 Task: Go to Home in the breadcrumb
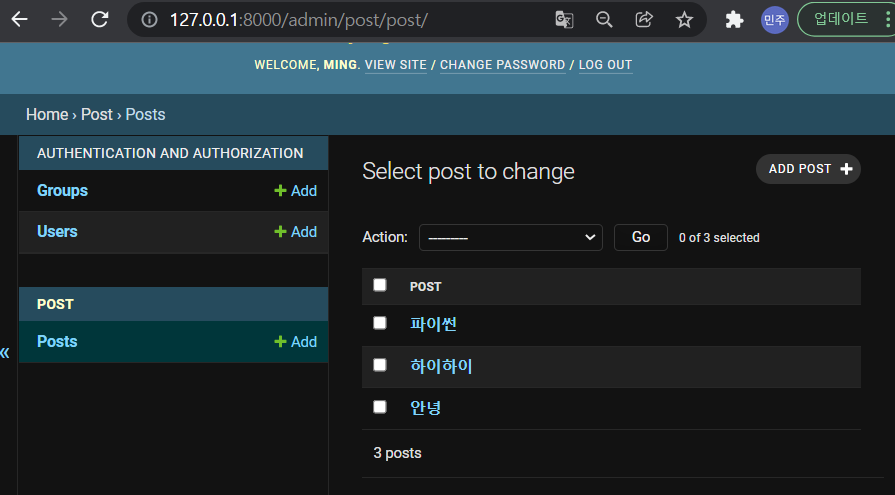tap(47, 114)
